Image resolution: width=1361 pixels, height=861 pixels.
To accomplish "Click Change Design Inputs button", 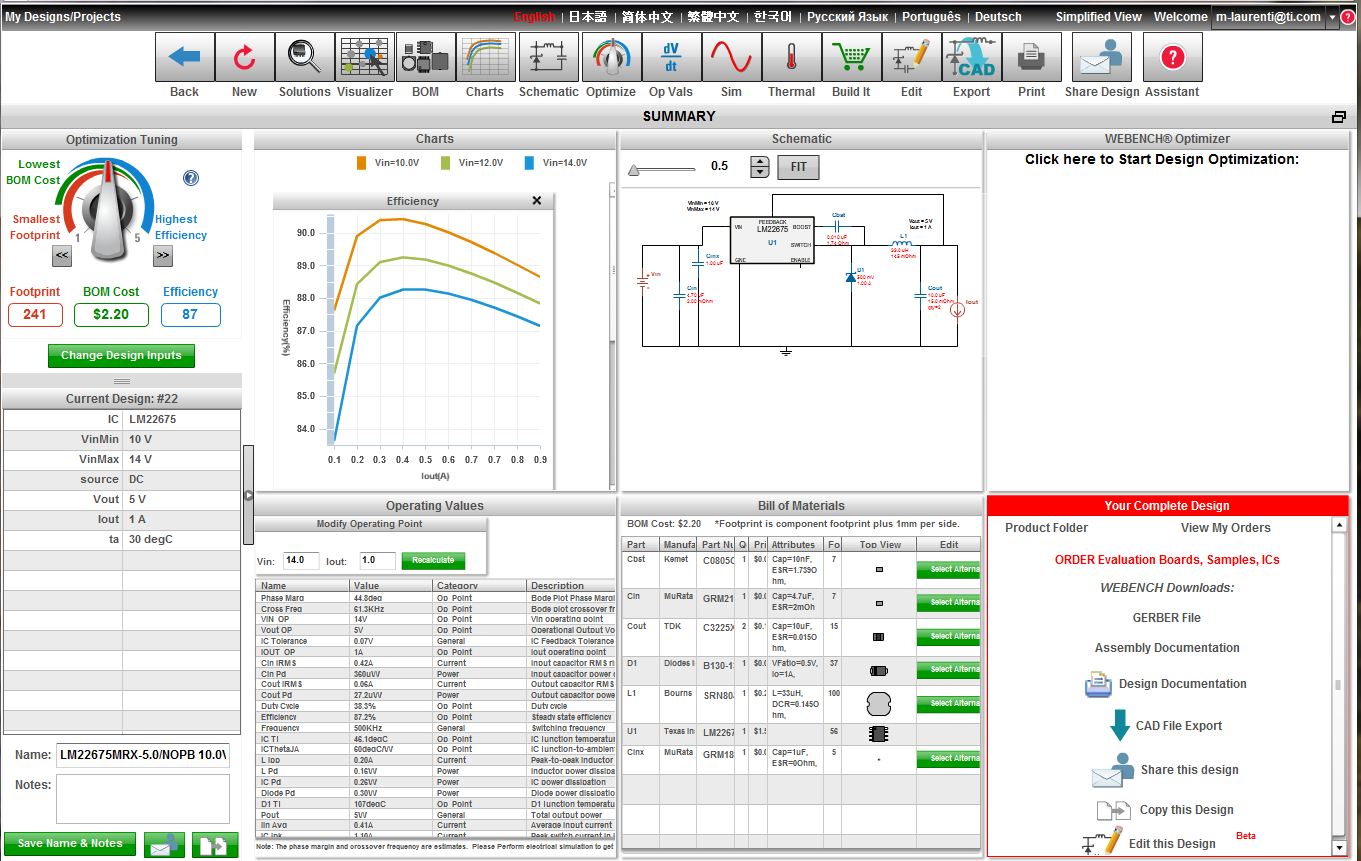I will (121, 355).
